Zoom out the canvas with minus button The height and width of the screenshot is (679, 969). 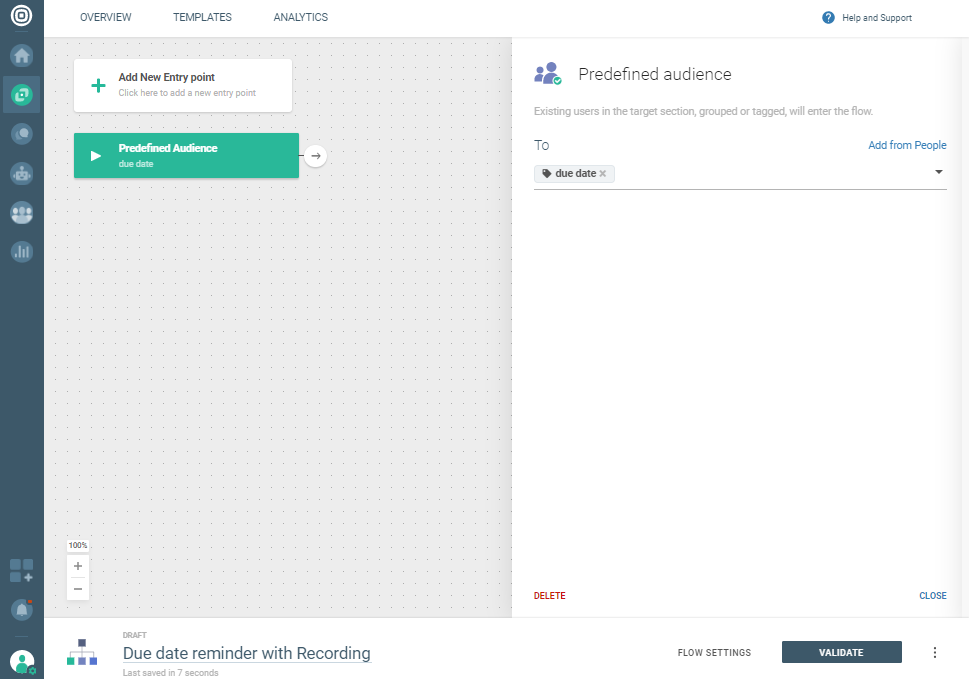pyautogui.click(x=78, y=589)
